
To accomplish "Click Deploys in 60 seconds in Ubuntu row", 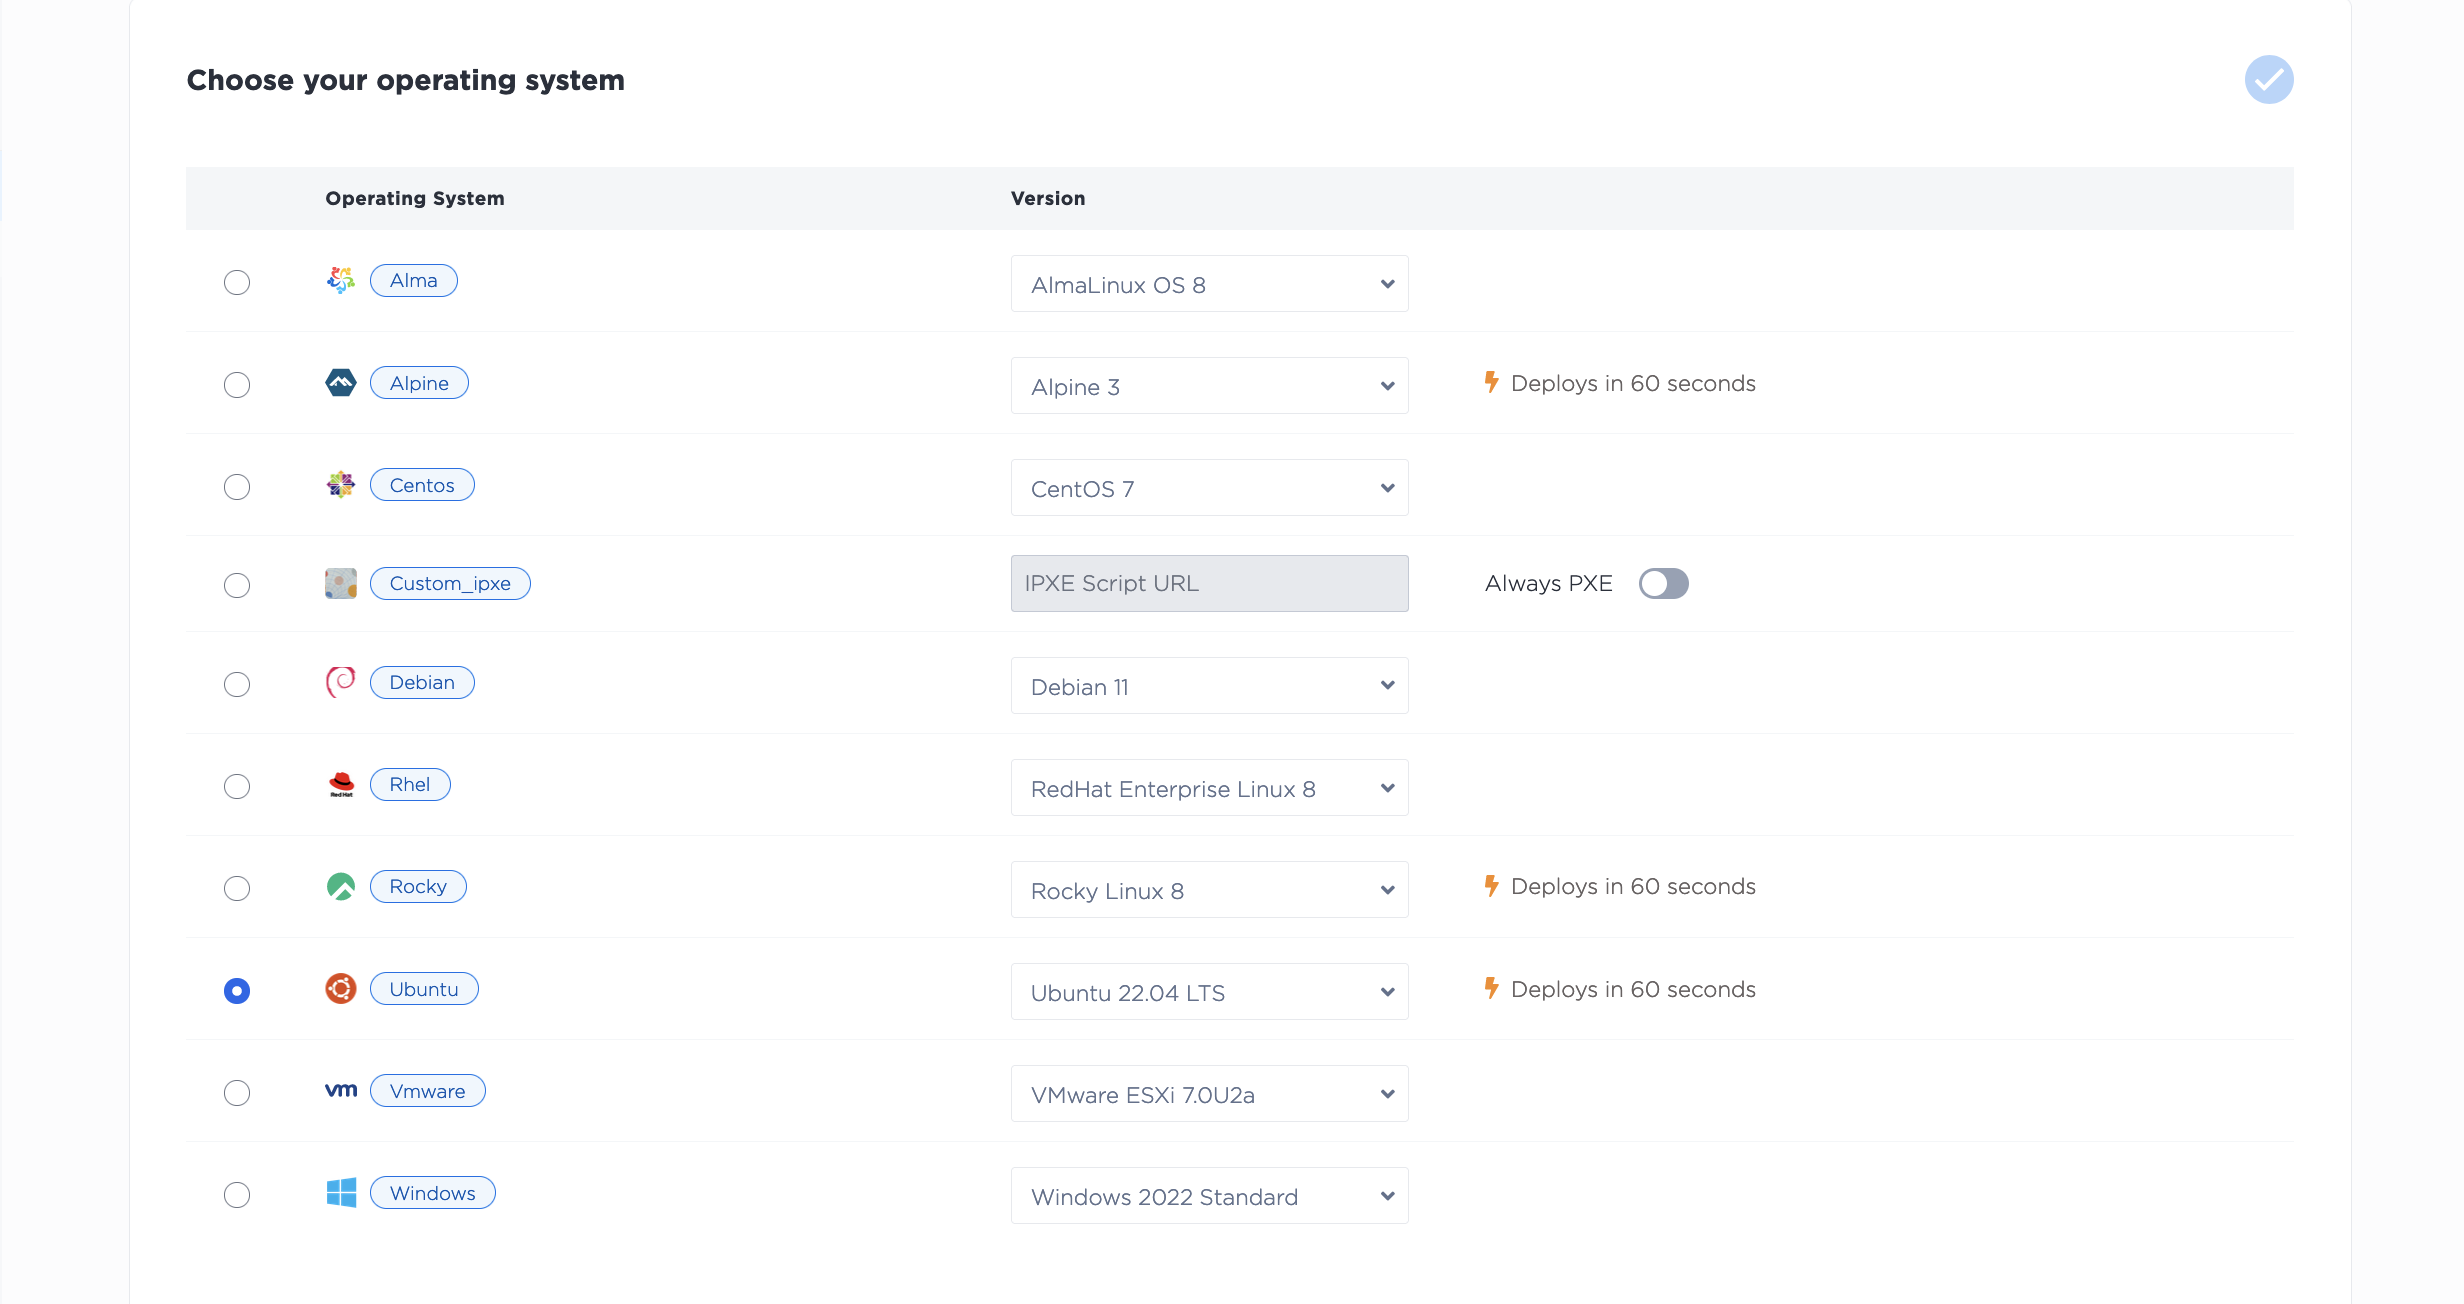I will point(1633,989).
